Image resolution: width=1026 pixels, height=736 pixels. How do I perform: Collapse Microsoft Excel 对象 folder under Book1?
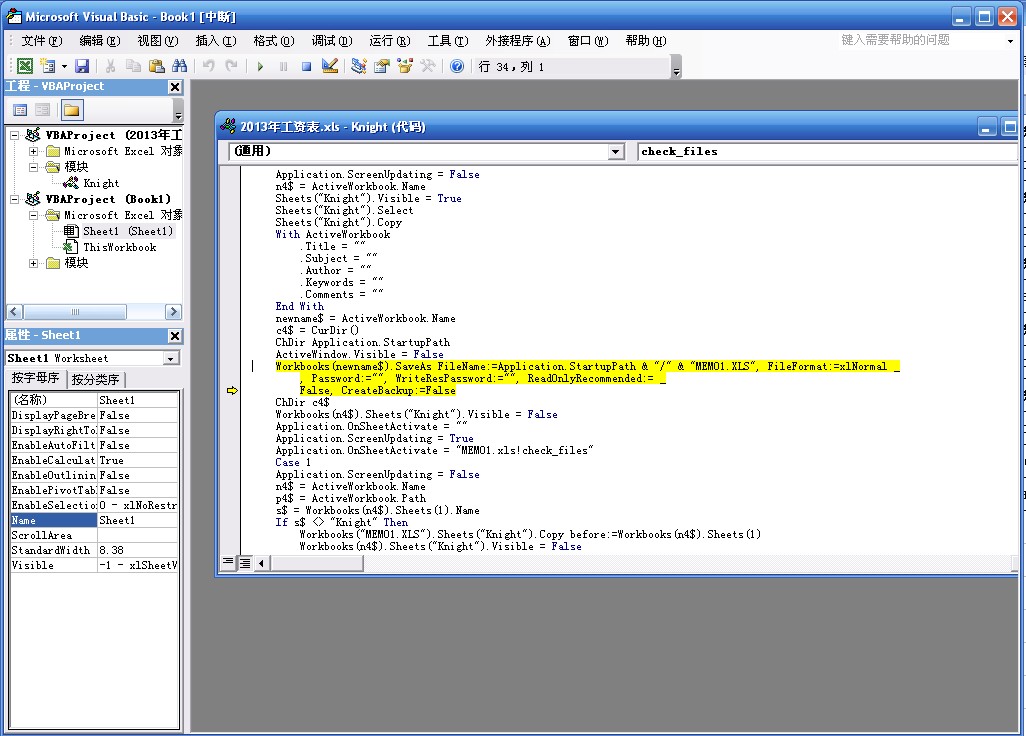pos(33,215)
